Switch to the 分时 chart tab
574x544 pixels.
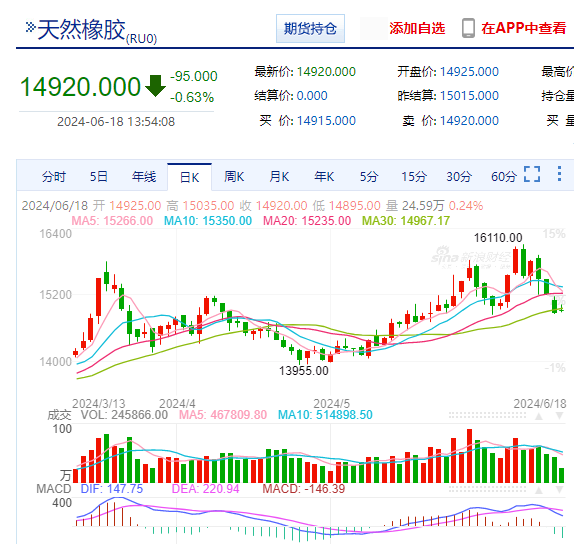tap(54, 177)
